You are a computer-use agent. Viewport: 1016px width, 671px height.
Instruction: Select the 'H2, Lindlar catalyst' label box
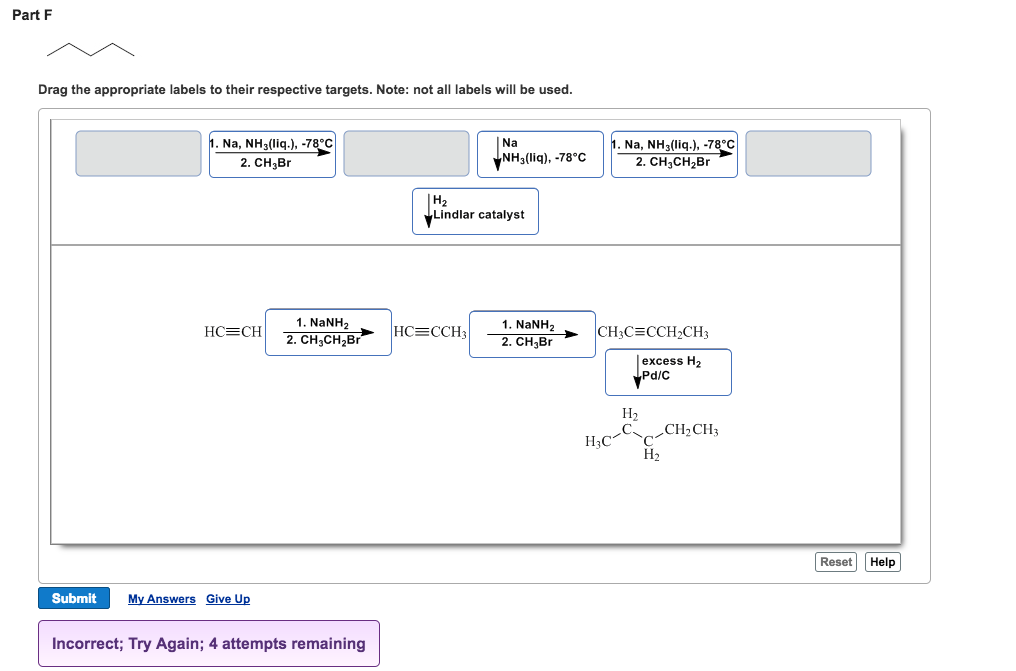pos(475,210)
